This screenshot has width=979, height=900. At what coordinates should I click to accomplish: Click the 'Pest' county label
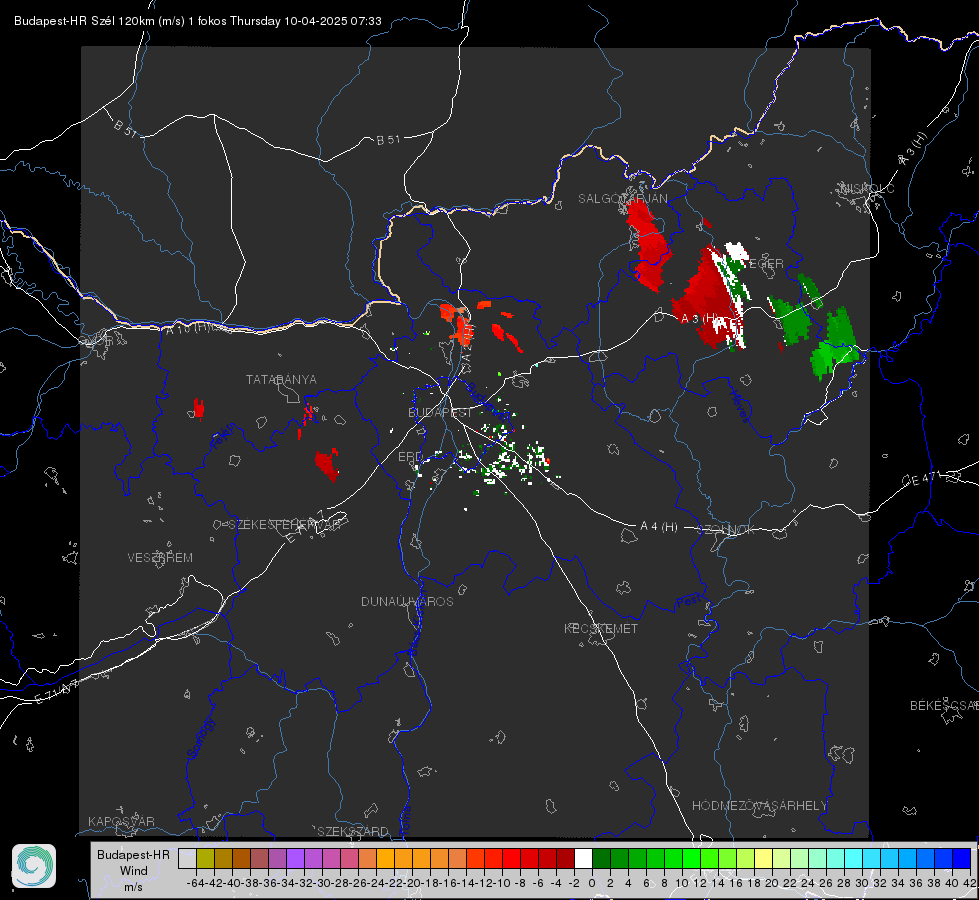(687, 602)
